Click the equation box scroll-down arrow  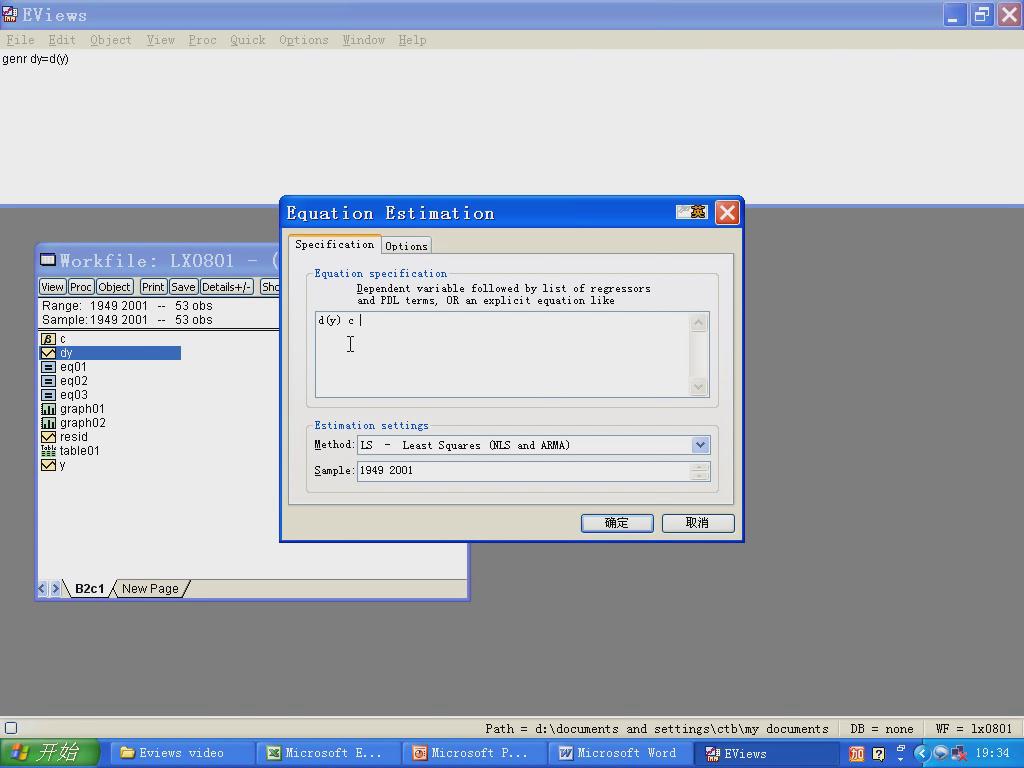tap(698, 387)
